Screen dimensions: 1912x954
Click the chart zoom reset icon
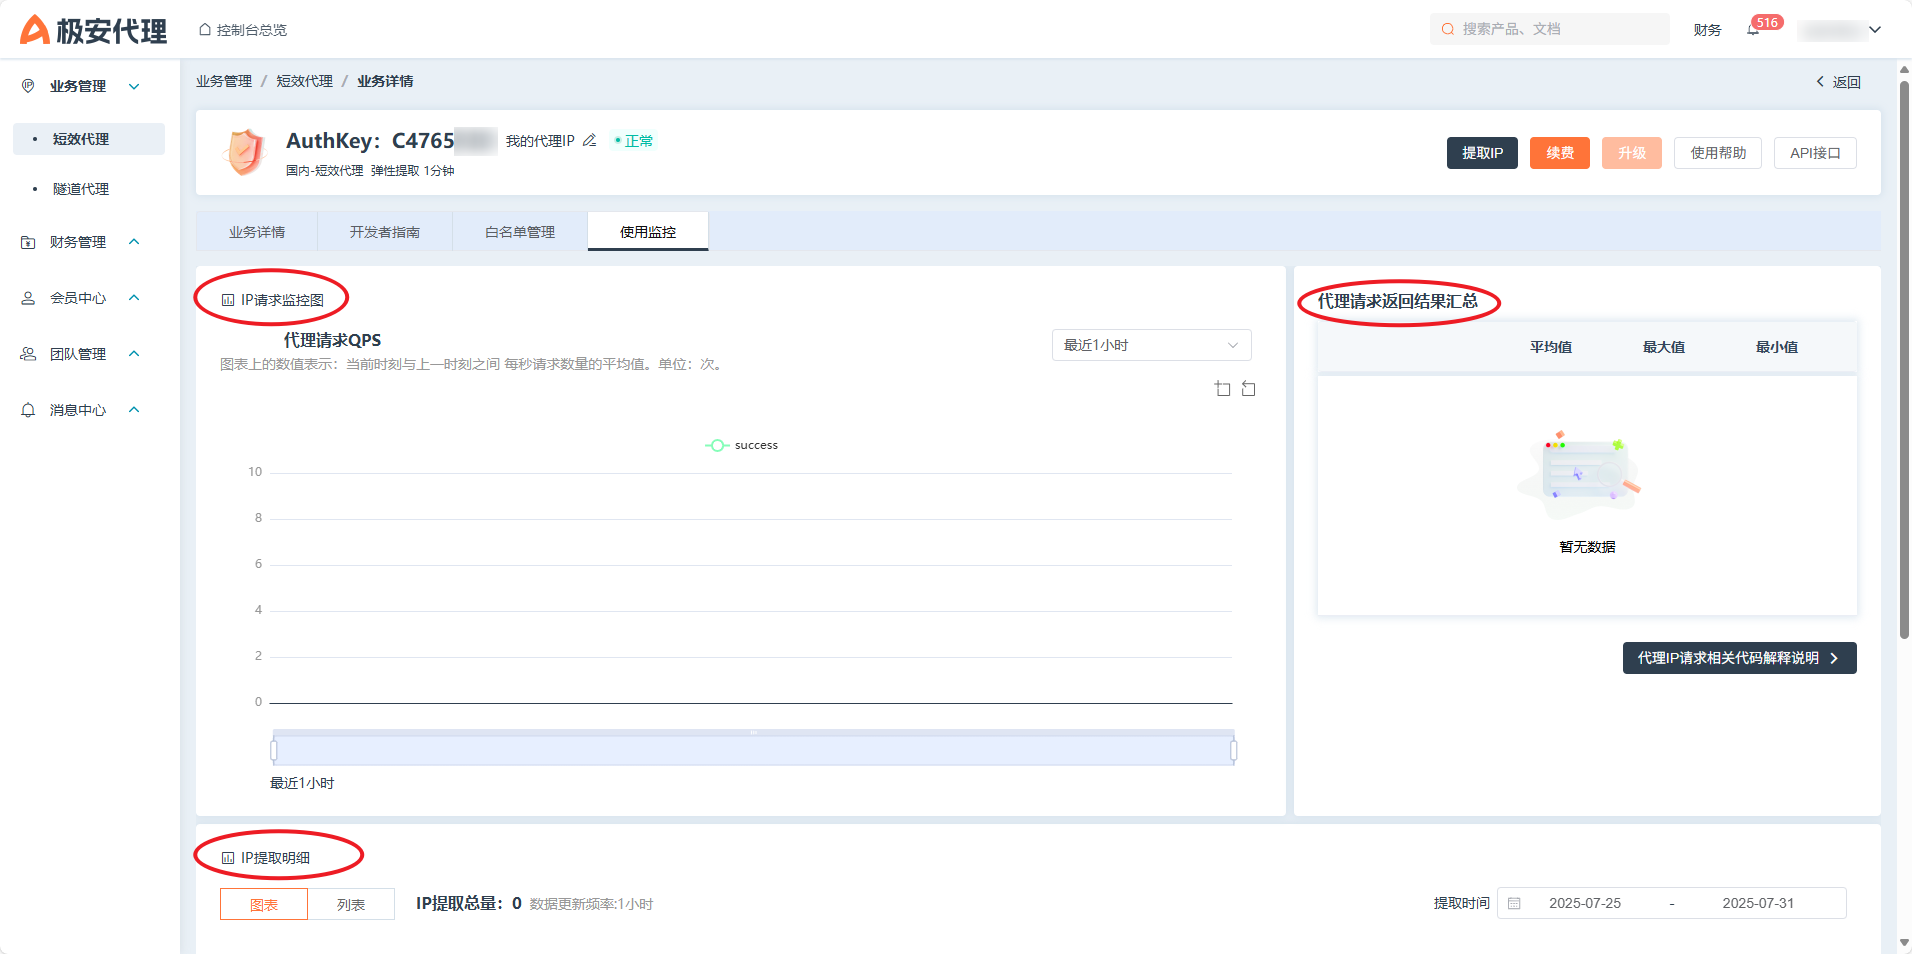point(1248,389)
